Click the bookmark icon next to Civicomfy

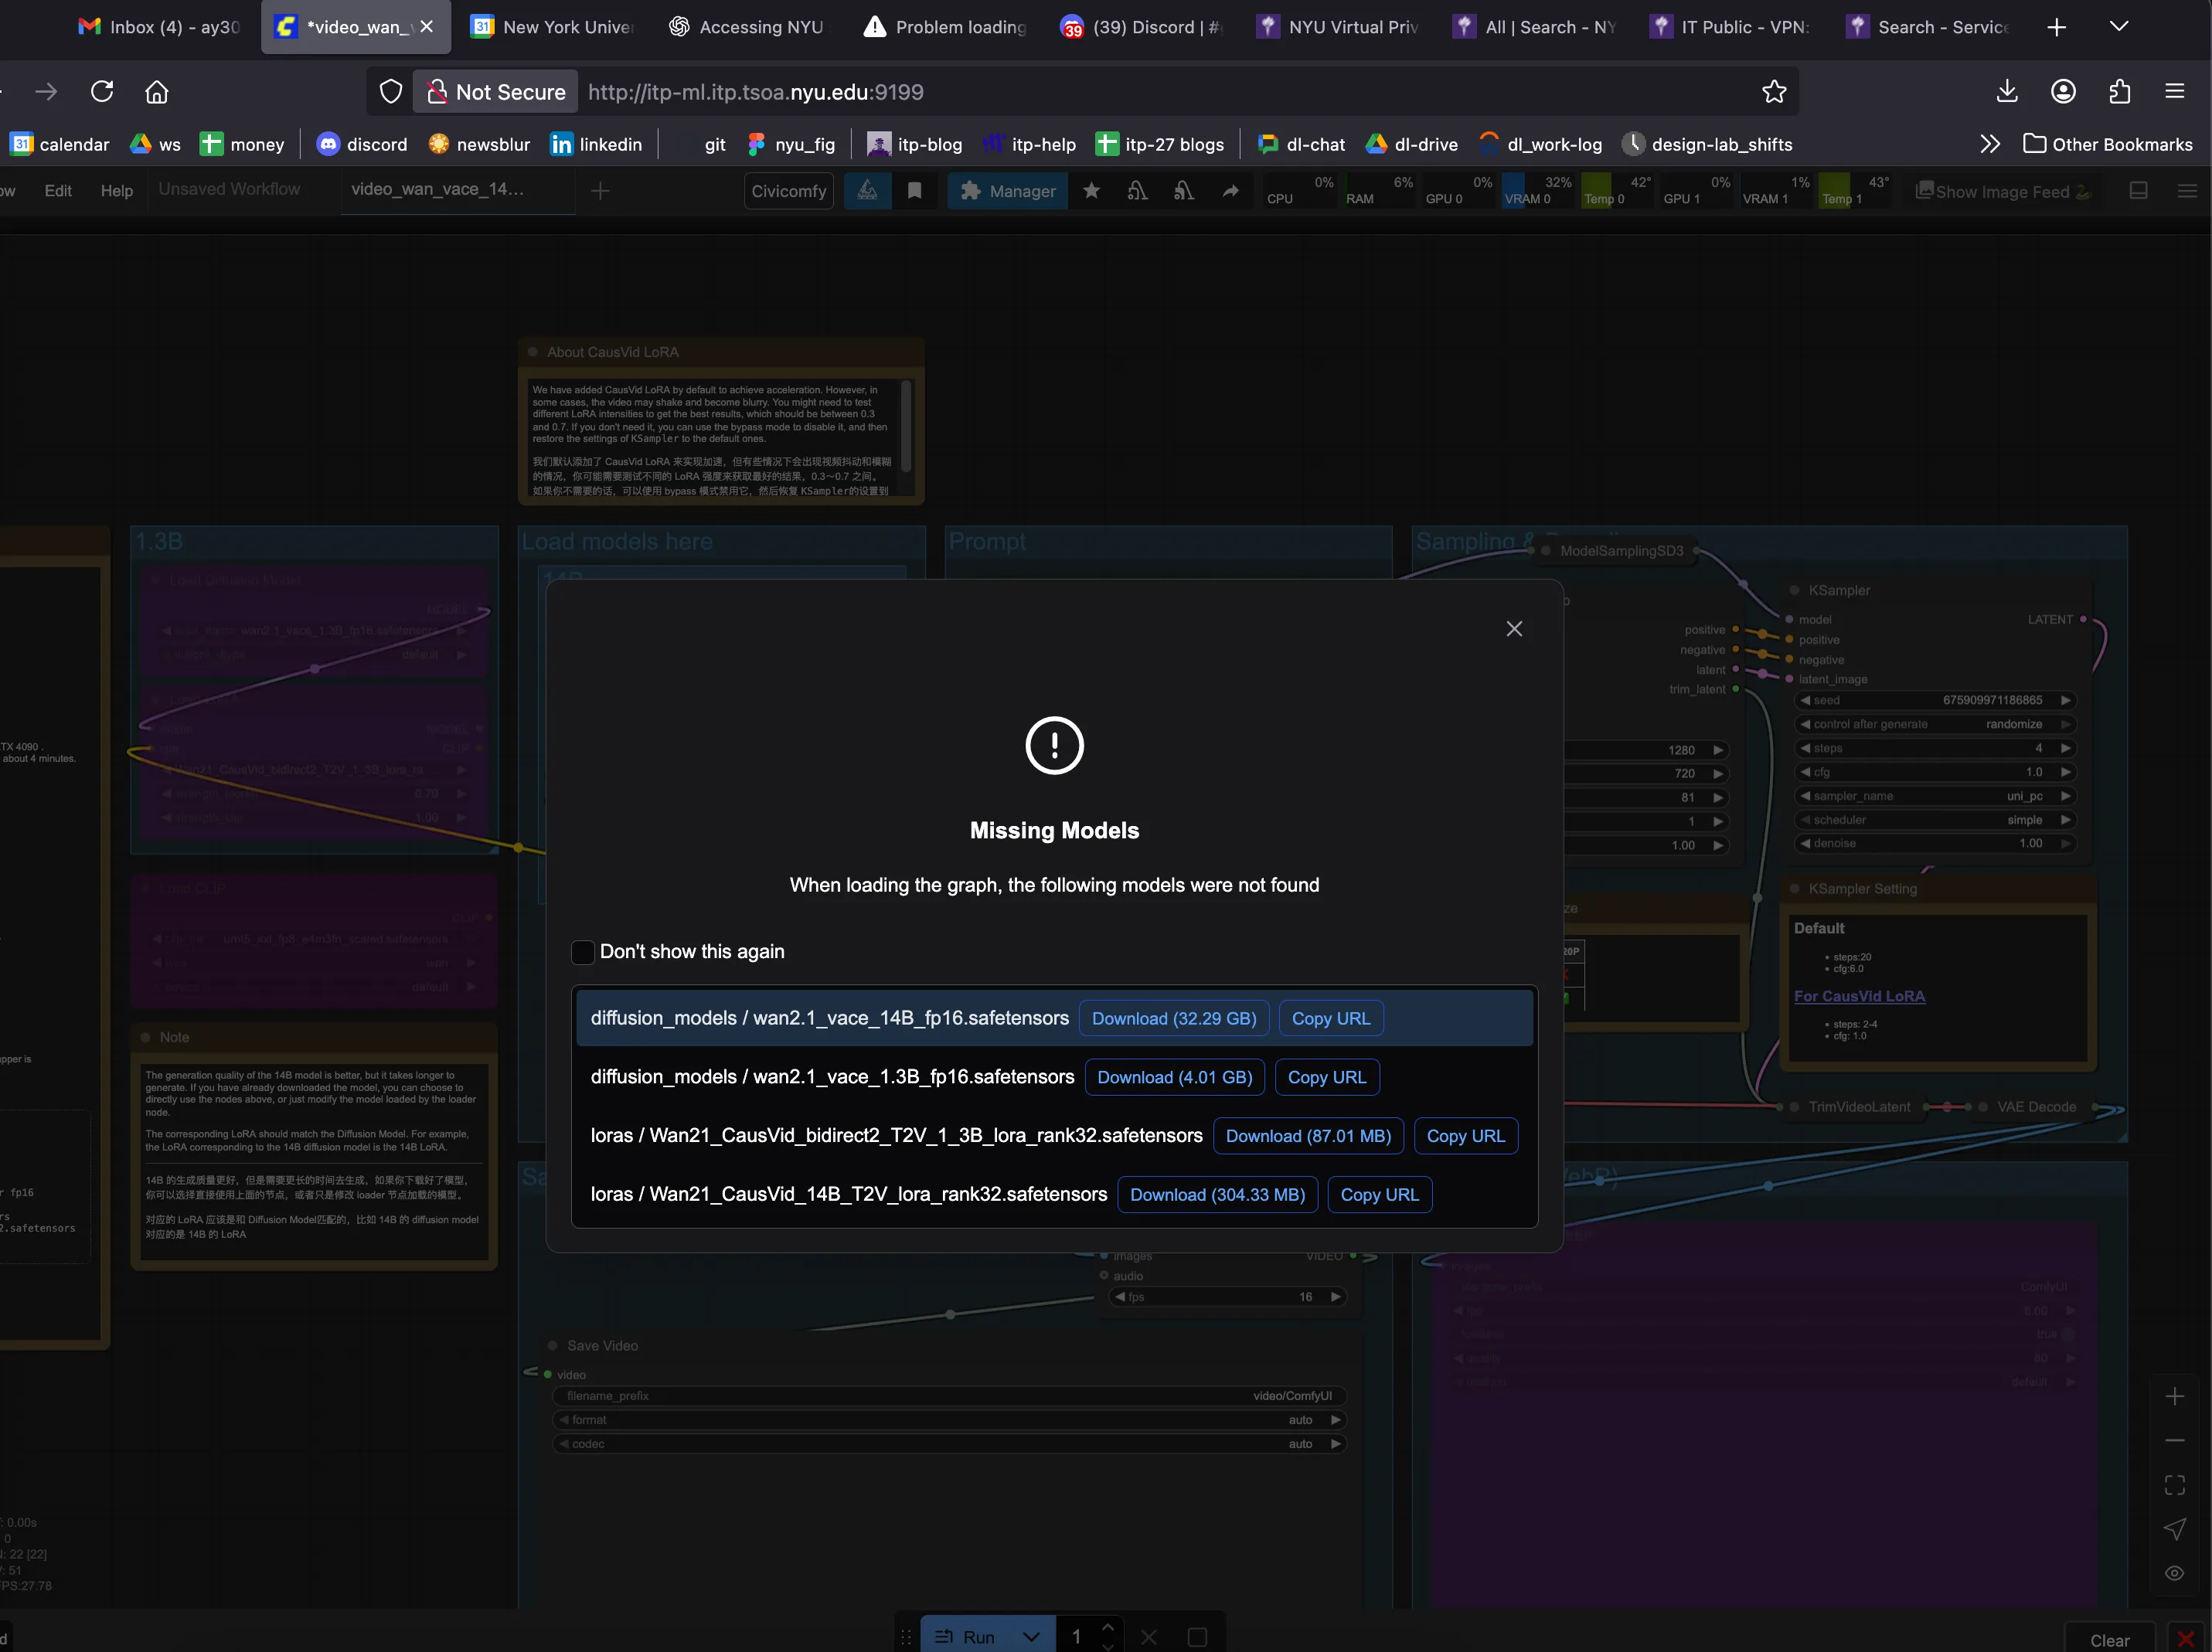coord(914,191)
